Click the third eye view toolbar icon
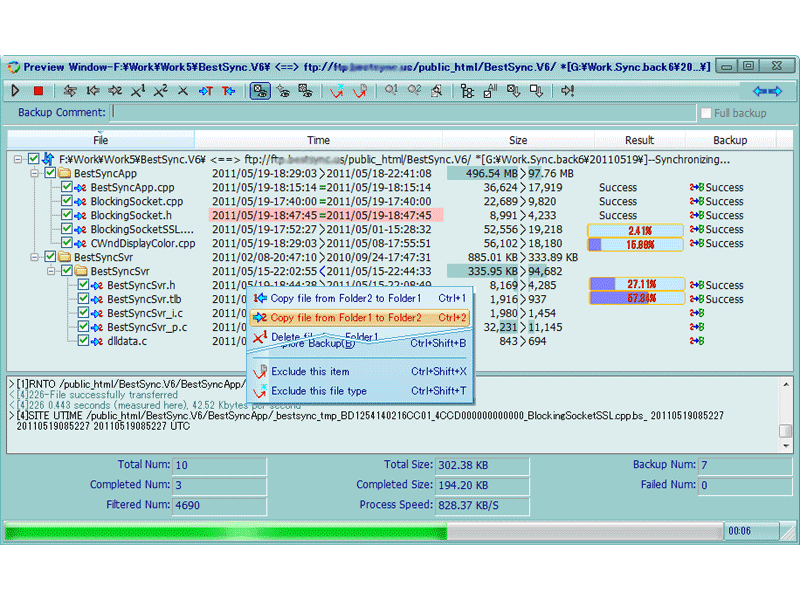800x600 pixels. click(305, 91)
